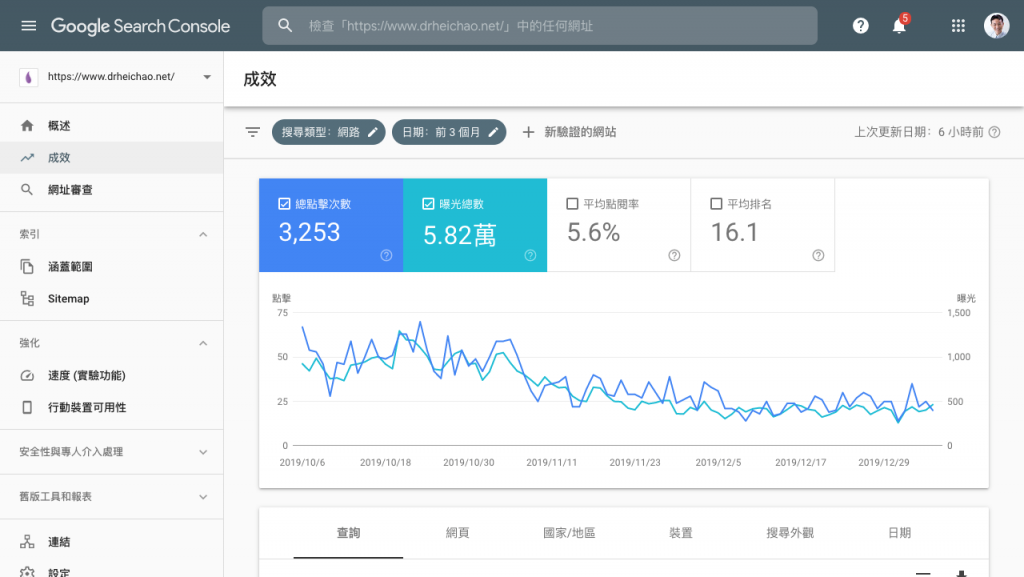
Task: Go to 概述 overview page
Action: [x=111, y=125]
